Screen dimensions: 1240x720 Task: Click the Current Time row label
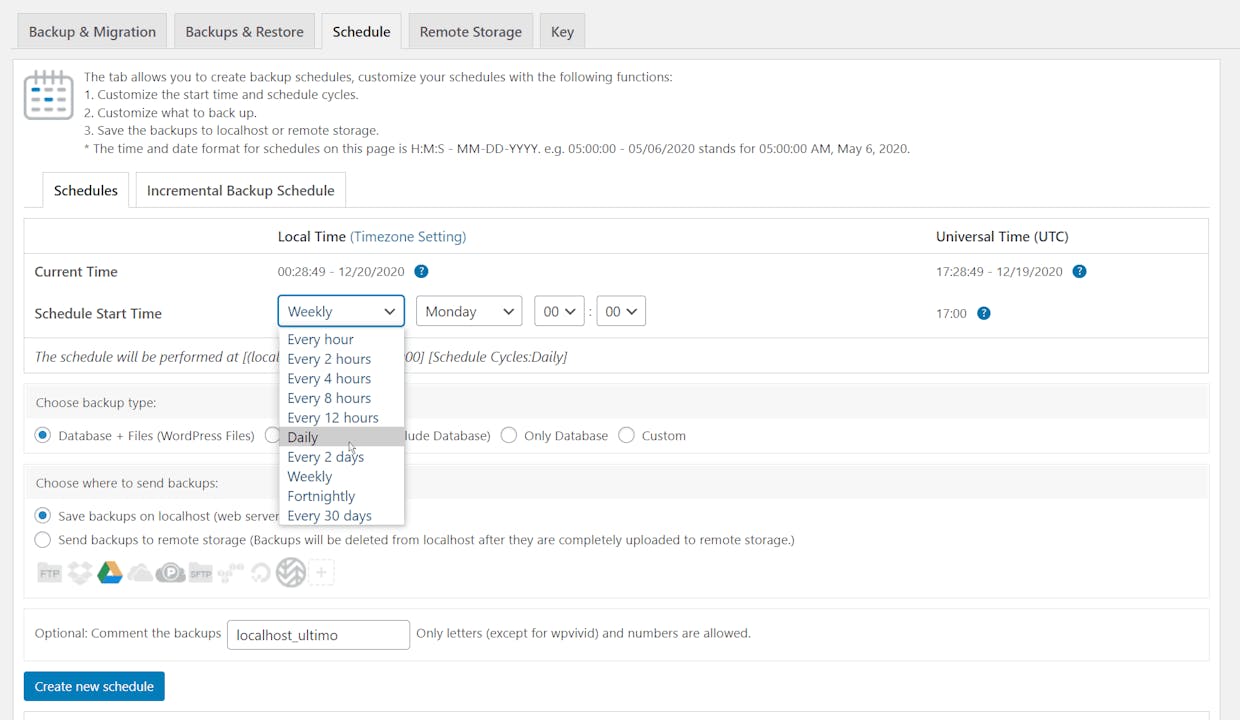tap(76, 272)
